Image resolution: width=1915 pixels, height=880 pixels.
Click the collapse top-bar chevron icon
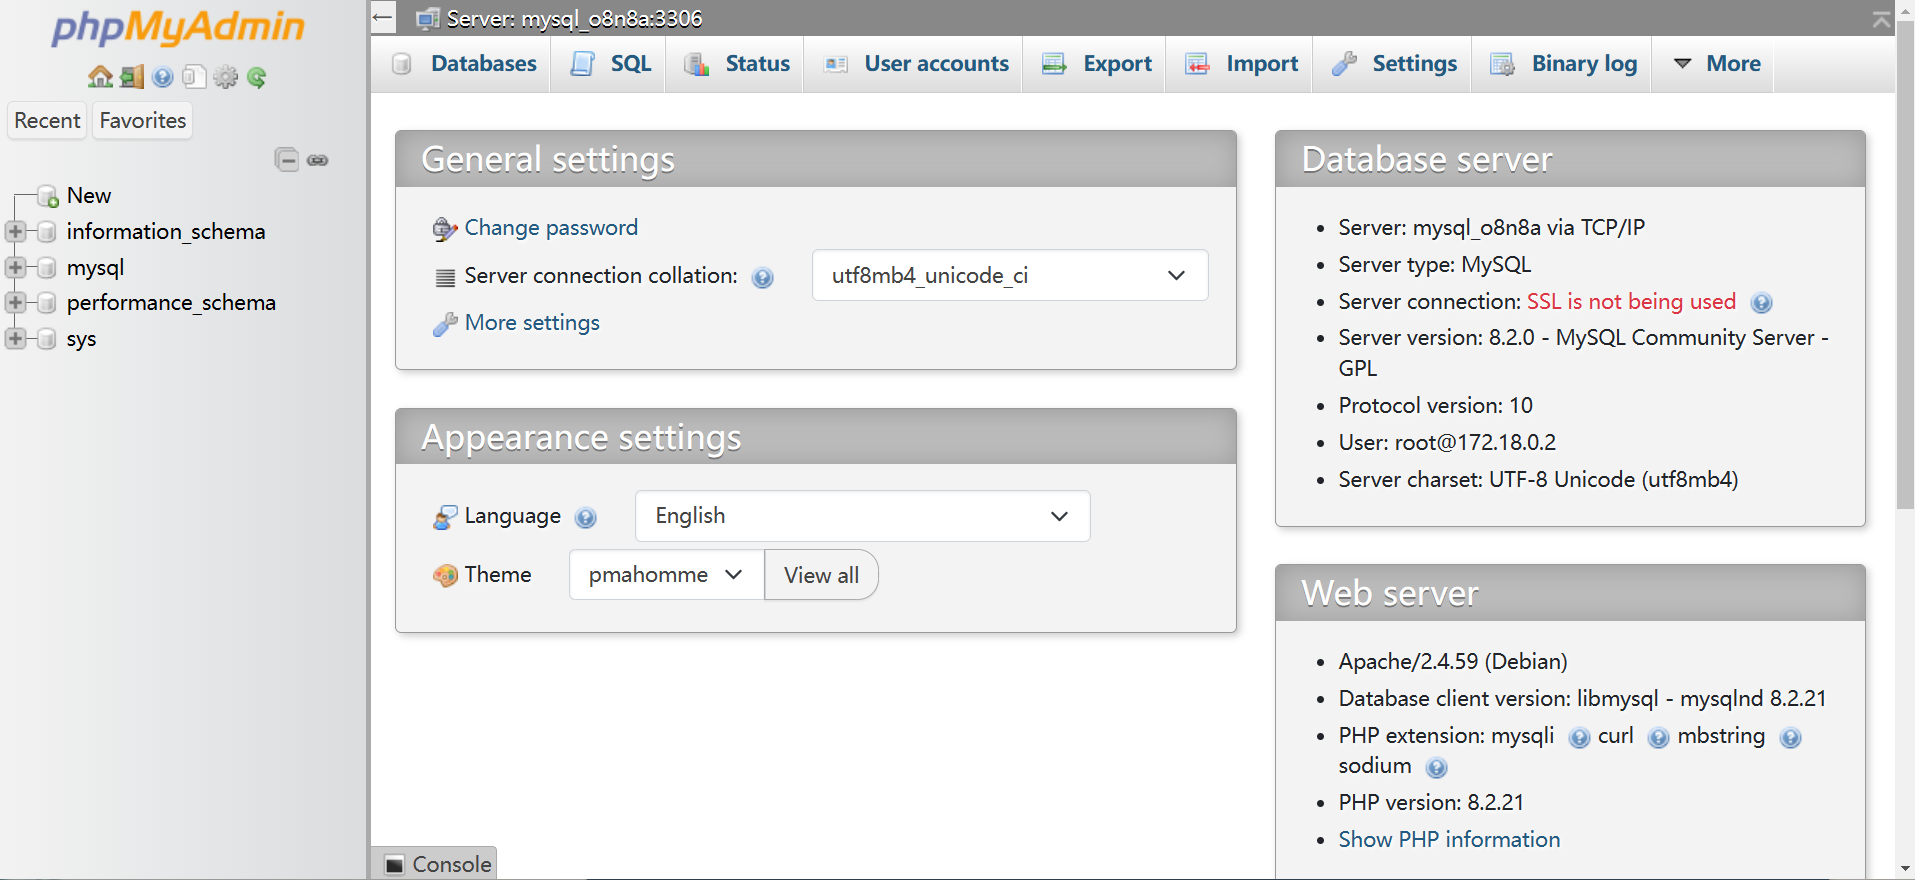click(x=1882, y=19)
